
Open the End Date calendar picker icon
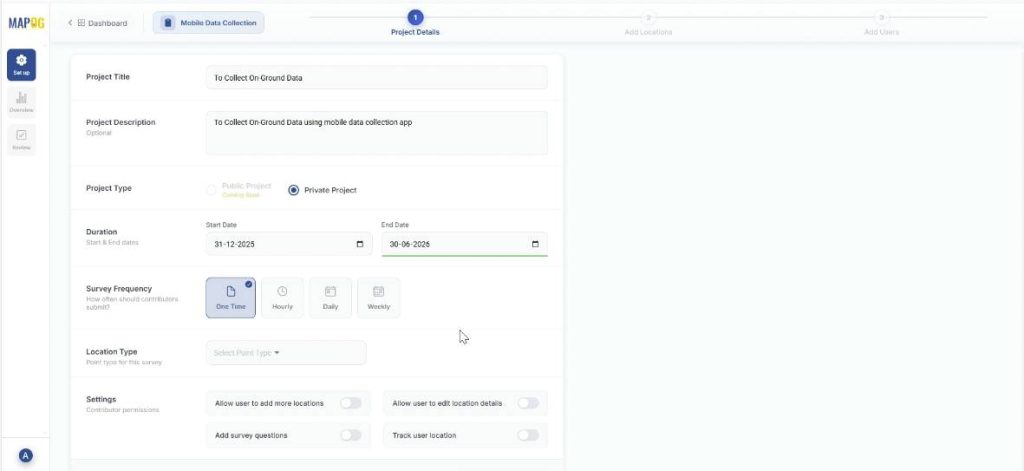tap(535, 244)
